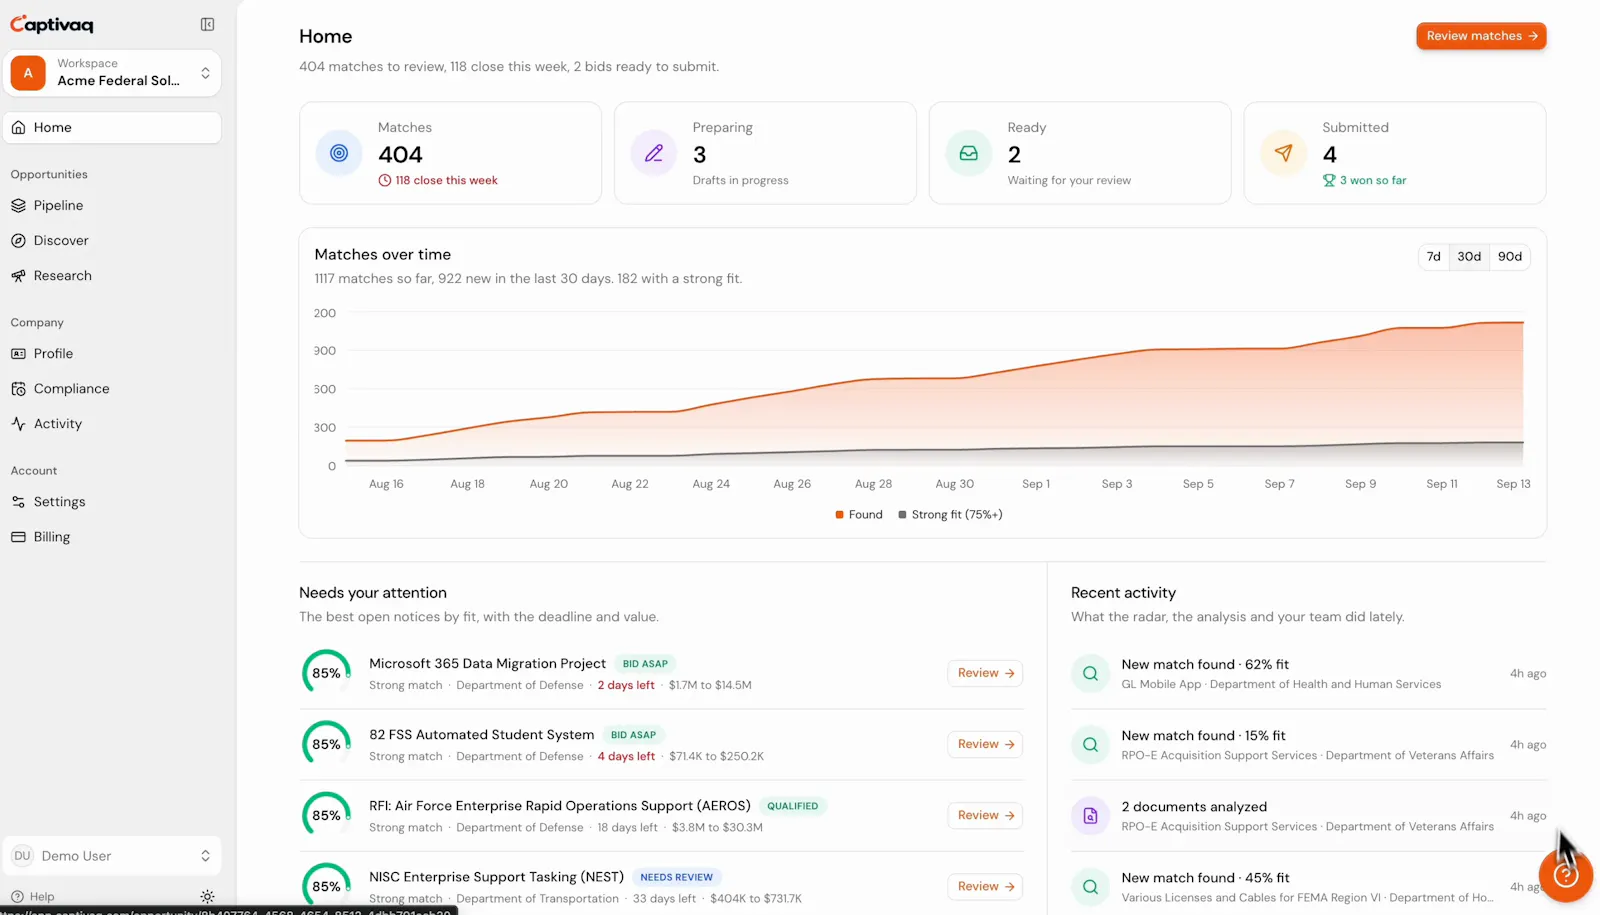Open Help at the sidebar bottom
Screen dimensions: 1600x915
point(33,896)
